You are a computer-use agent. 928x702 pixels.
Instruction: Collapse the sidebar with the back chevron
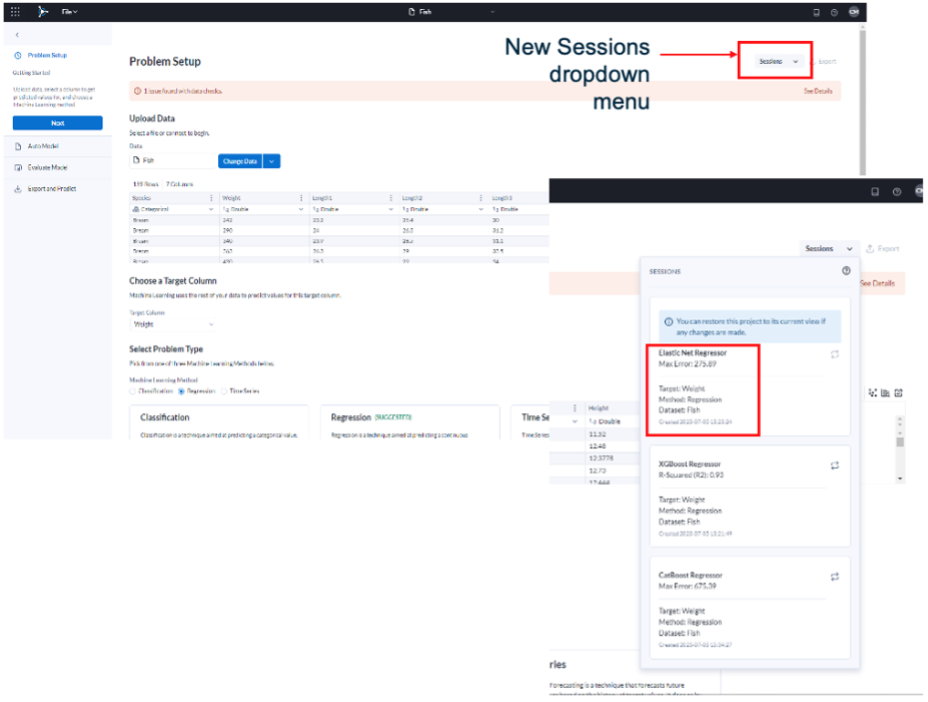coord(17,35)
